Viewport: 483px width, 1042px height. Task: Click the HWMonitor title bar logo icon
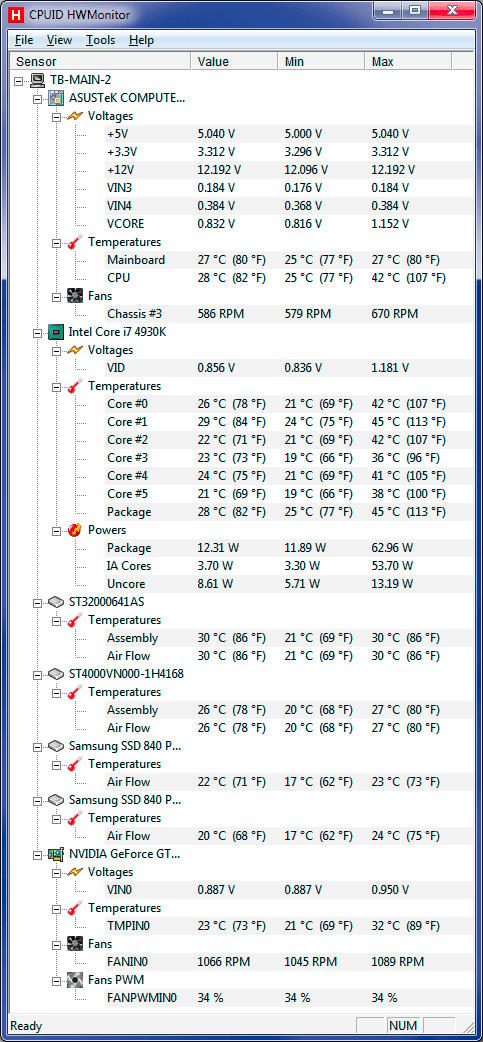point(16,14)
